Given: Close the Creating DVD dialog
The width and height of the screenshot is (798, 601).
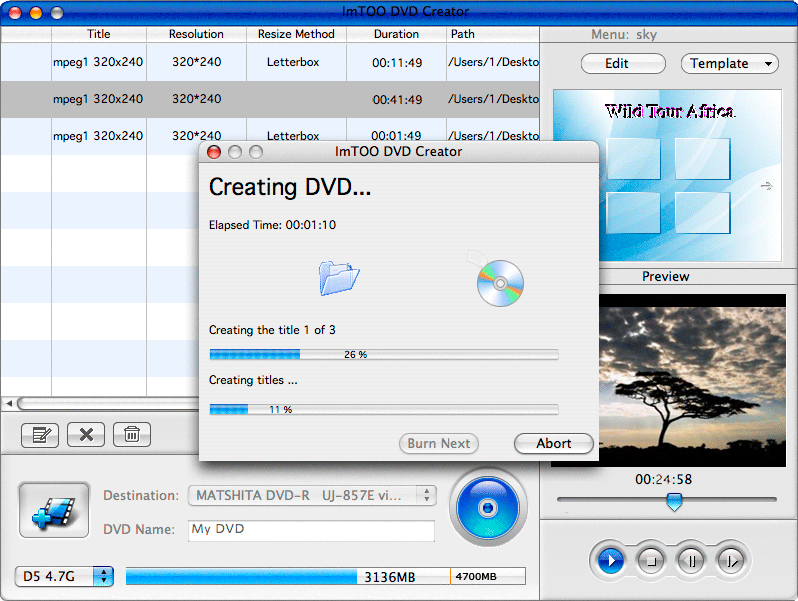Looking at the screenshot, I should [x=214, y=152].
